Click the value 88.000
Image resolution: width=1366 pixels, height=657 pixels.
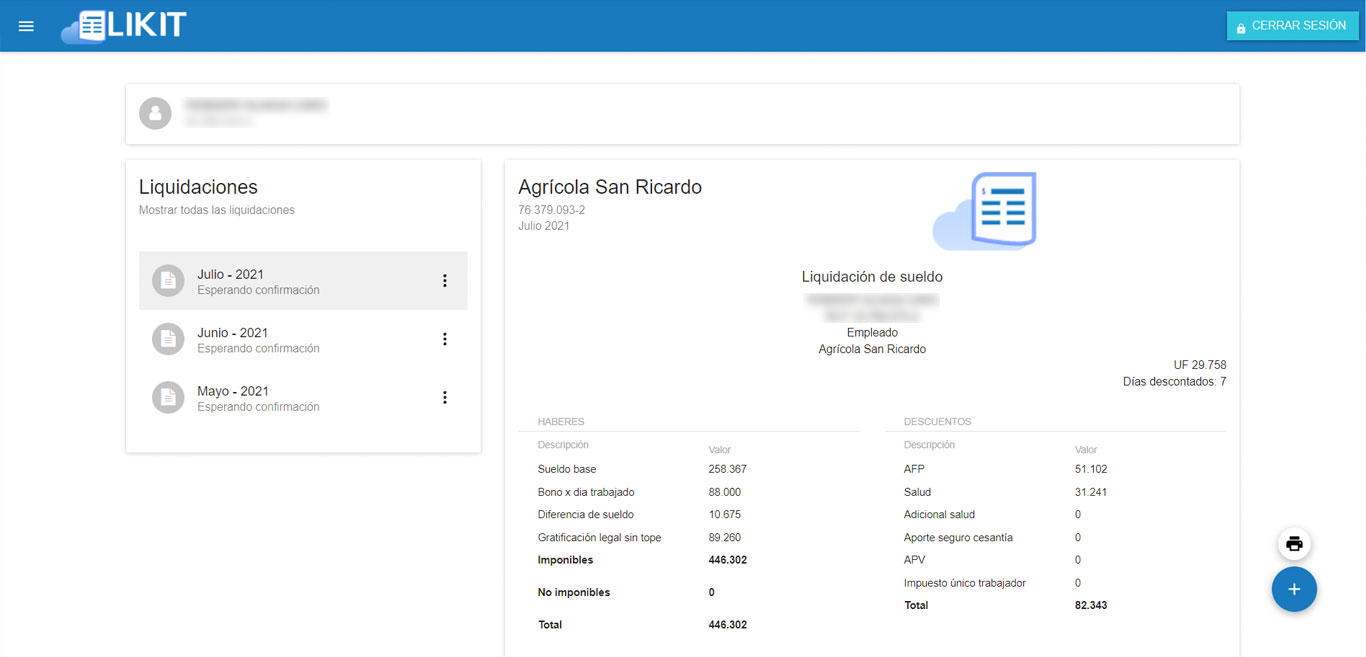click(725, 492)
